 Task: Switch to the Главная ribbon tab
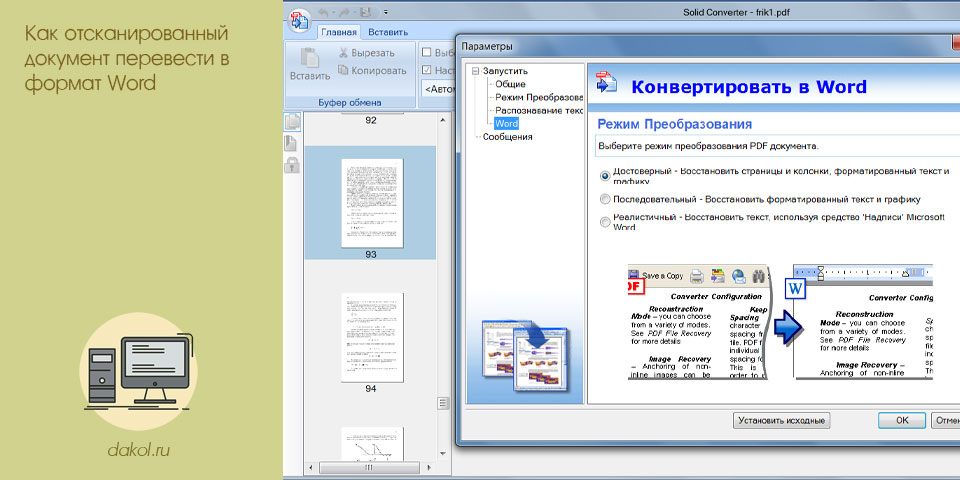pos(339,32)
